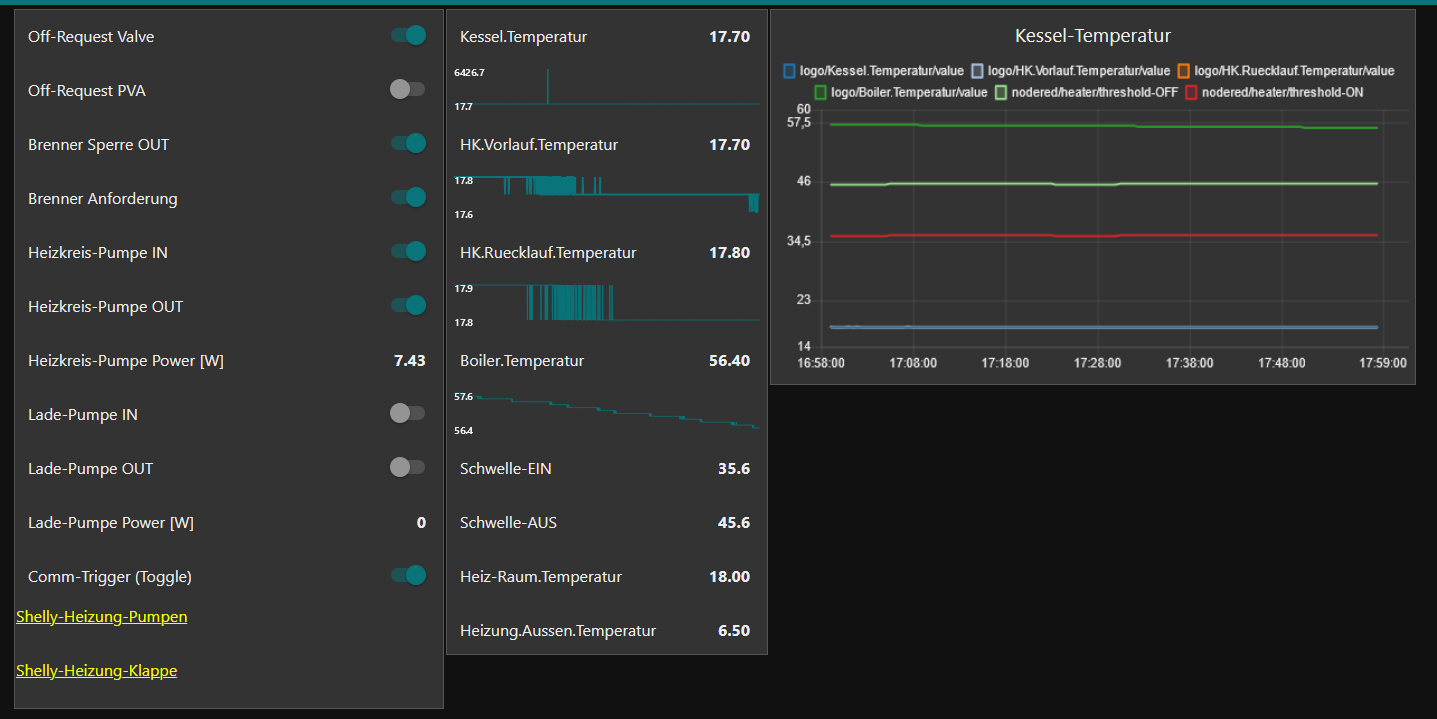Click the Boiler.Temperatur sparkline chart
Viewport: 1437px width, 719px height.
point(616,413)
